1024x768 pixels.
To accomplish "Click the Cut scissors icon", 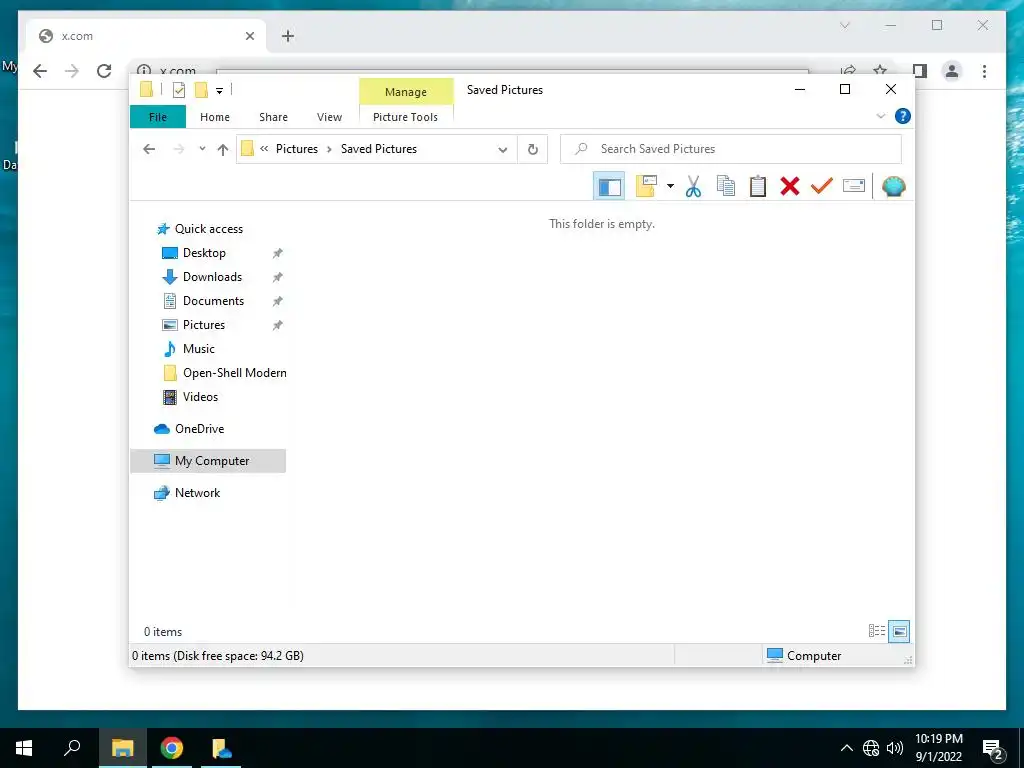I will (693, 187).
